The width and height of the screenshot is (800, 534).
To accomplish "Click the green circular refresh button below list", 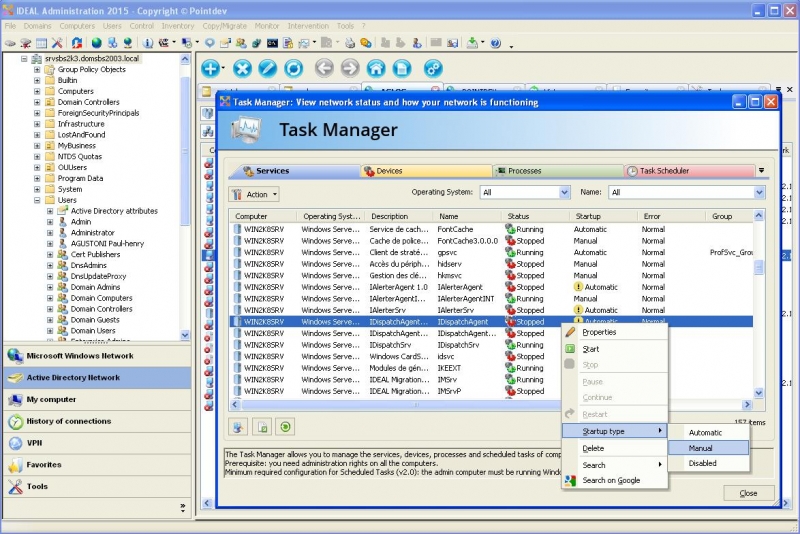I will tap(286, 427).
